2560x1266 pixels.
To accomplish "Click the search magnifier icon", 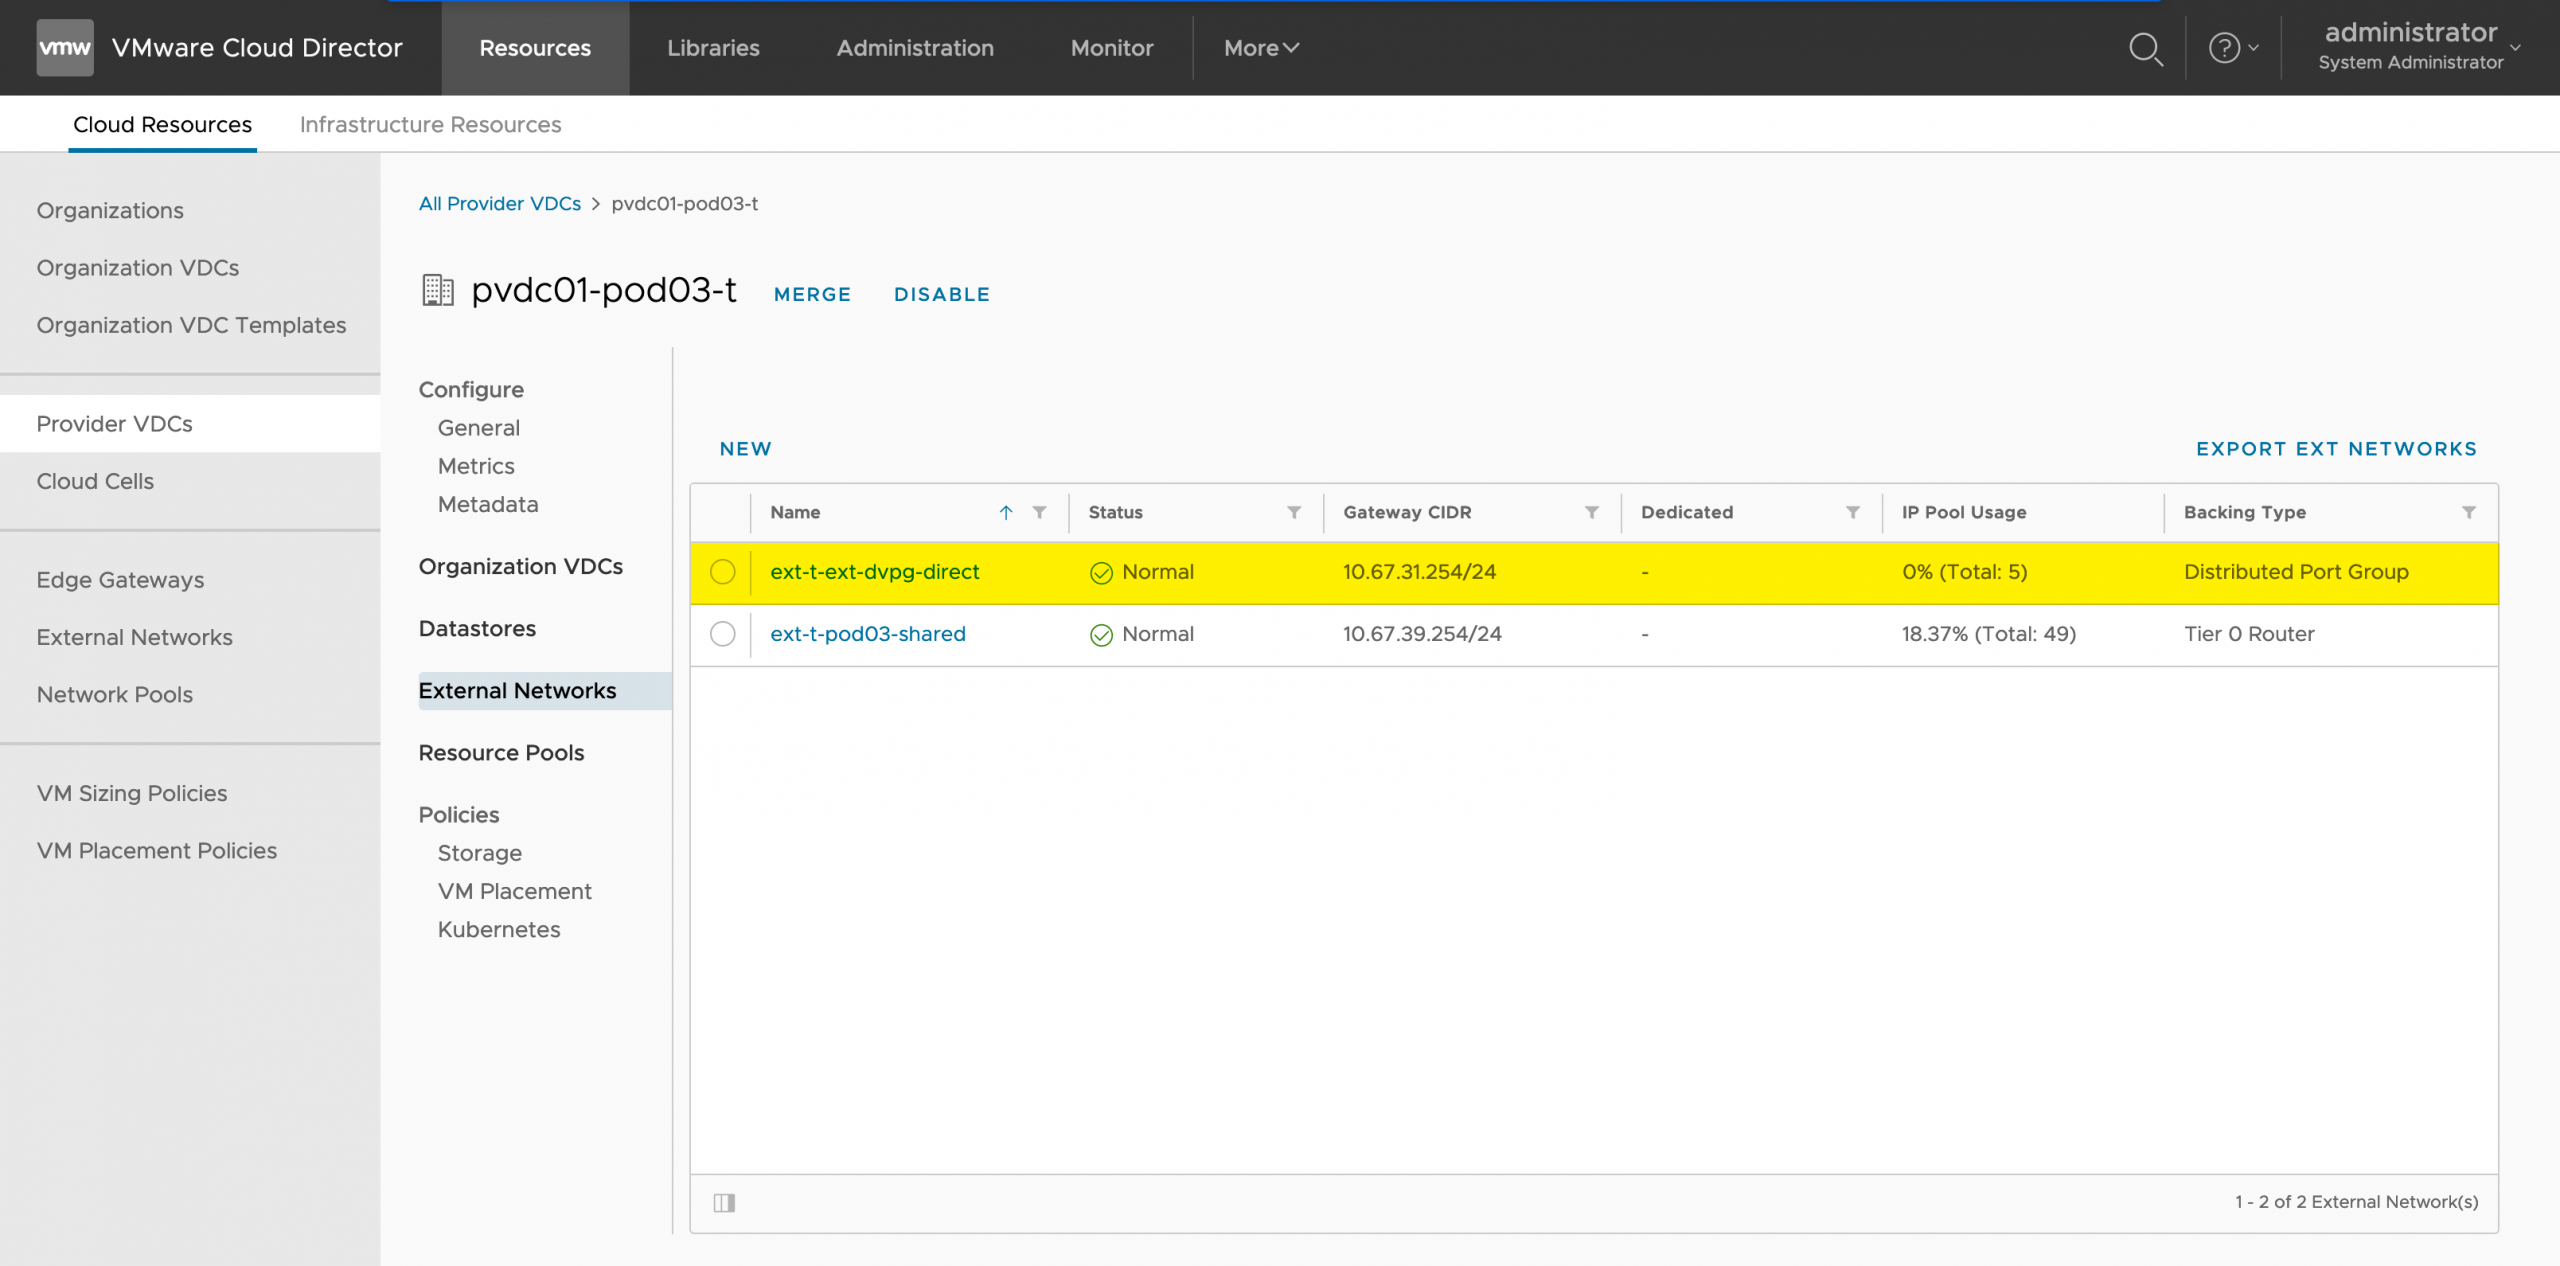I will (2145, 48).
